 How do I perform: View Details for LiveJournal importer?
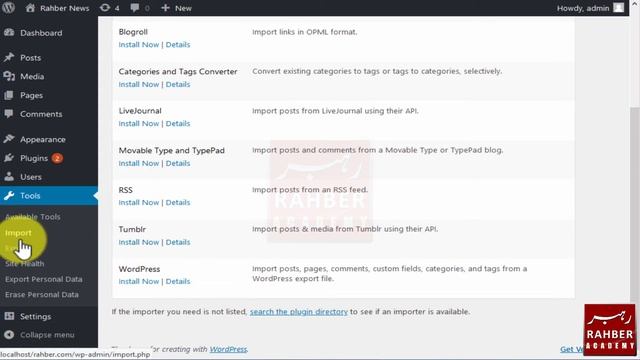(178, 123)
